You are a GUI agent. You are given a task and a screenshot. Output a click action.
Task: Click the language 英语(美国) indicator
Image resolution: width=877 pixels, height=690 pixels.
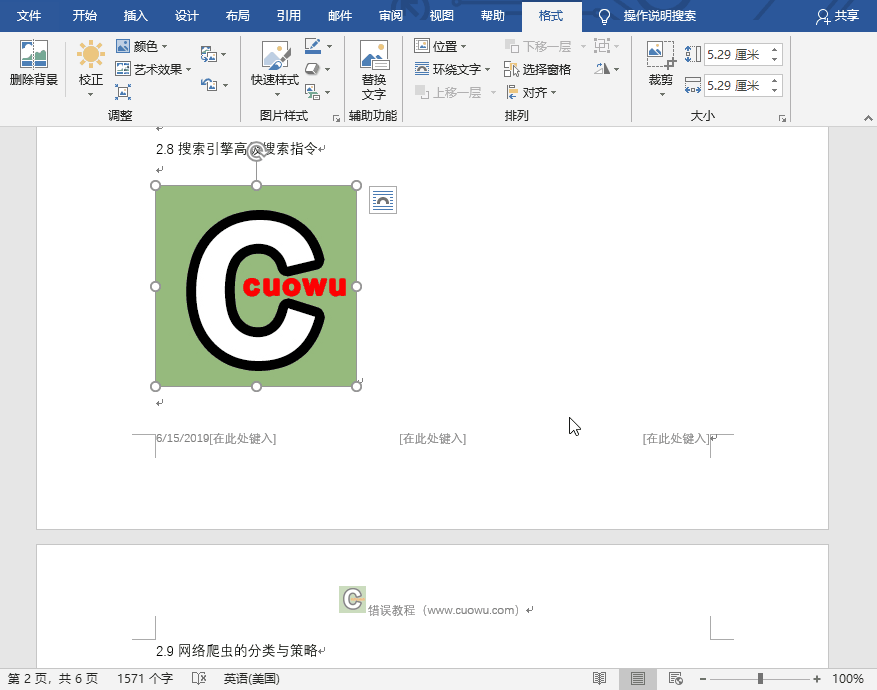252,679
